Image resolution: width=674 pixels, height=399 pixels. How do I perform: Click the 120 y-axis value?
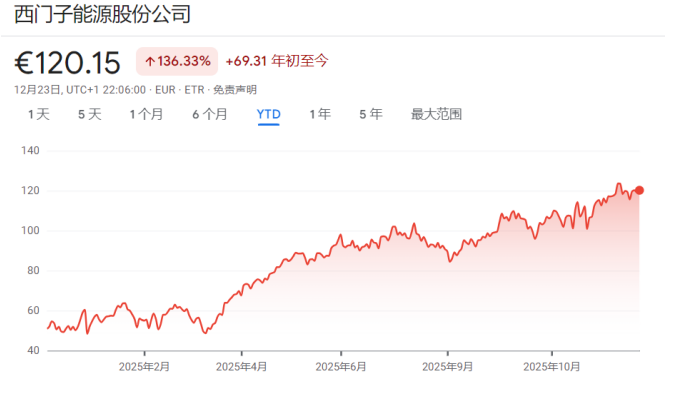pos(30,190)
